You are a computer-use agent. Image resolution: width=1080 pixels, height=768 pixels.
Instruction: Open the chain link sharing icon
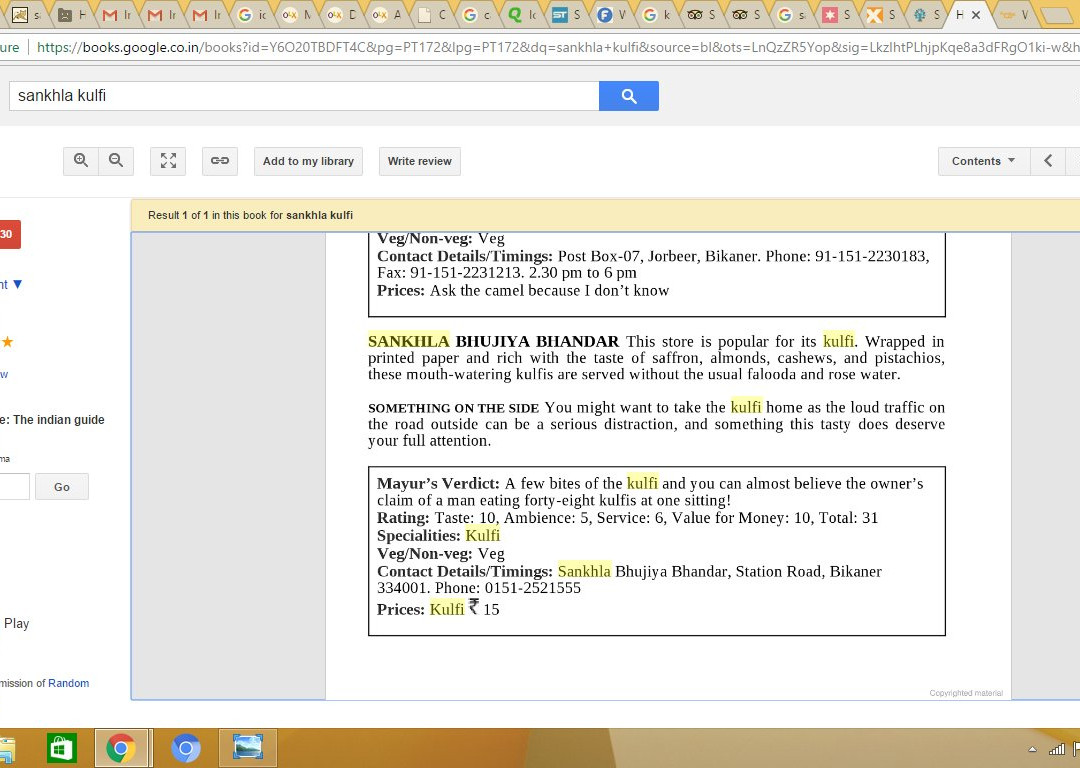(x=220, y=160)
